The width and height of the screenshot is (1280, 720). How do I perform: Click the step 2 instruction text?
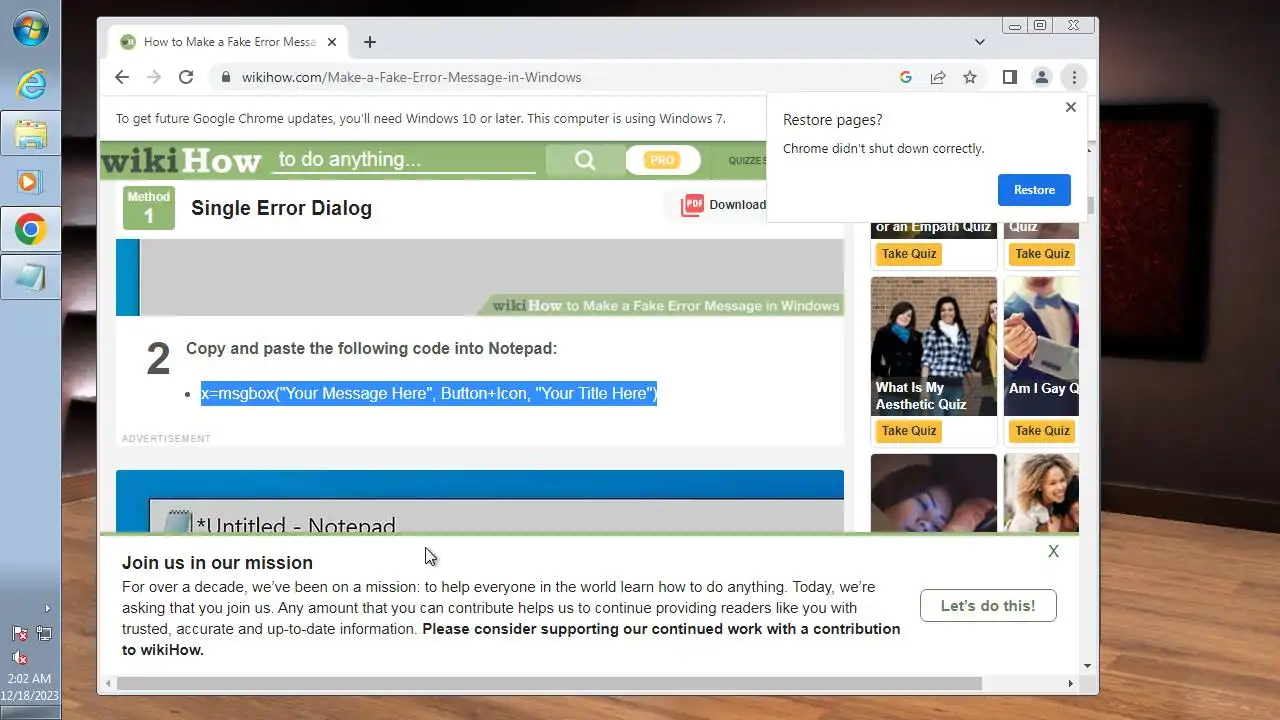(371, 348)
